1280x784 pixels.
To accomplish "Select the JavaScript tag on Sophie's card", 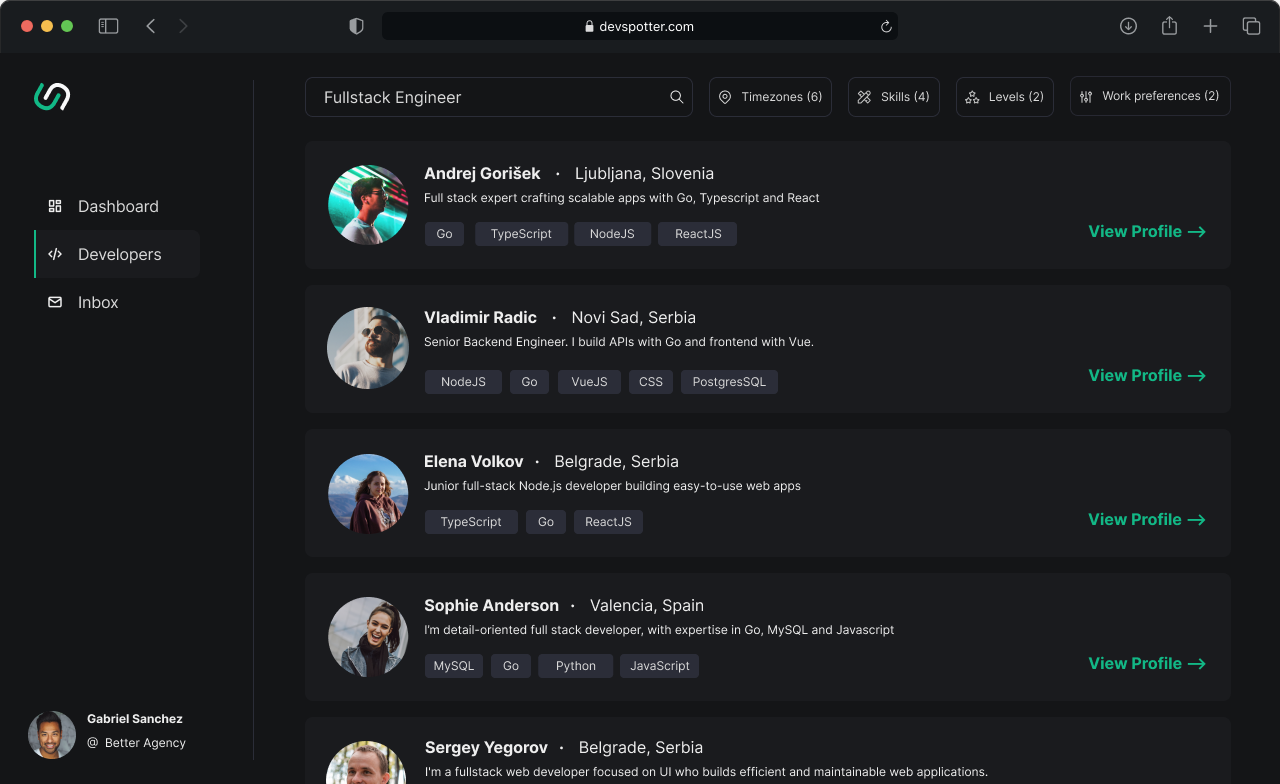I will coord(660,666).
